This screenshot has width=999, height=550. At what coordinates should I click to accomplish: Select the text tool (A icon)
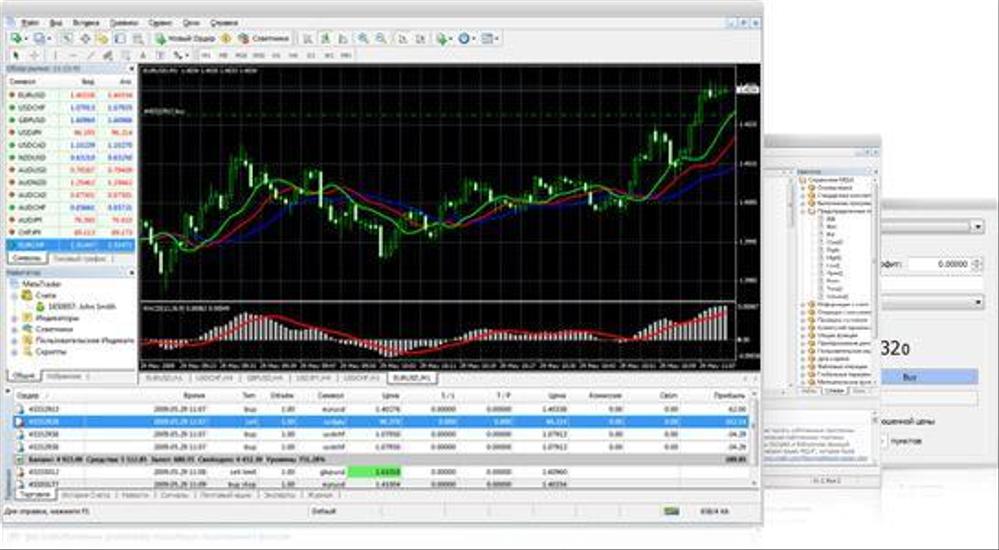[x=143, y=55]
